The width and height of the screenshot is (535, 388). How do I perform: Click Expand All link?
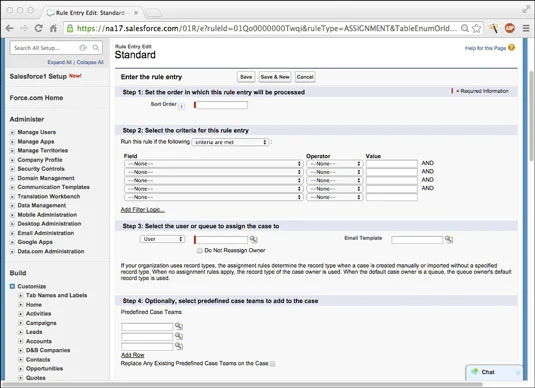(x=59, y=62)
